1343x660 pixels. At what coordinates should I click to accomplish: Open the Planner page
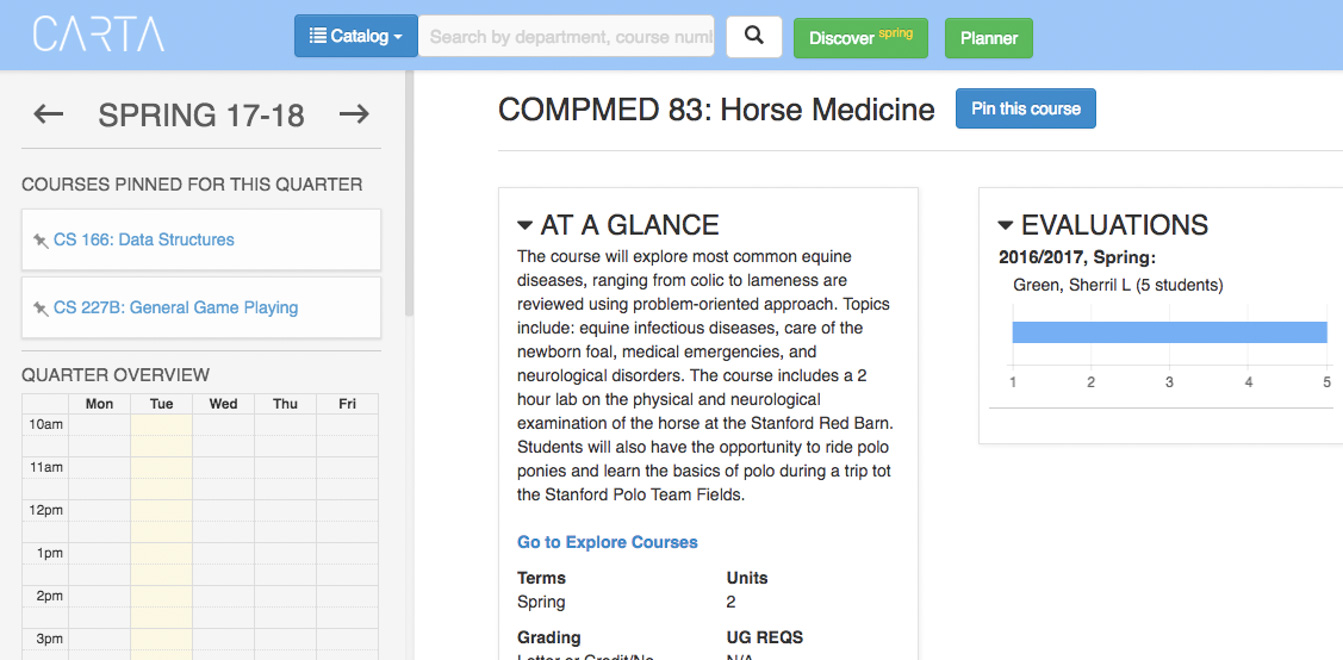(988, 38)
